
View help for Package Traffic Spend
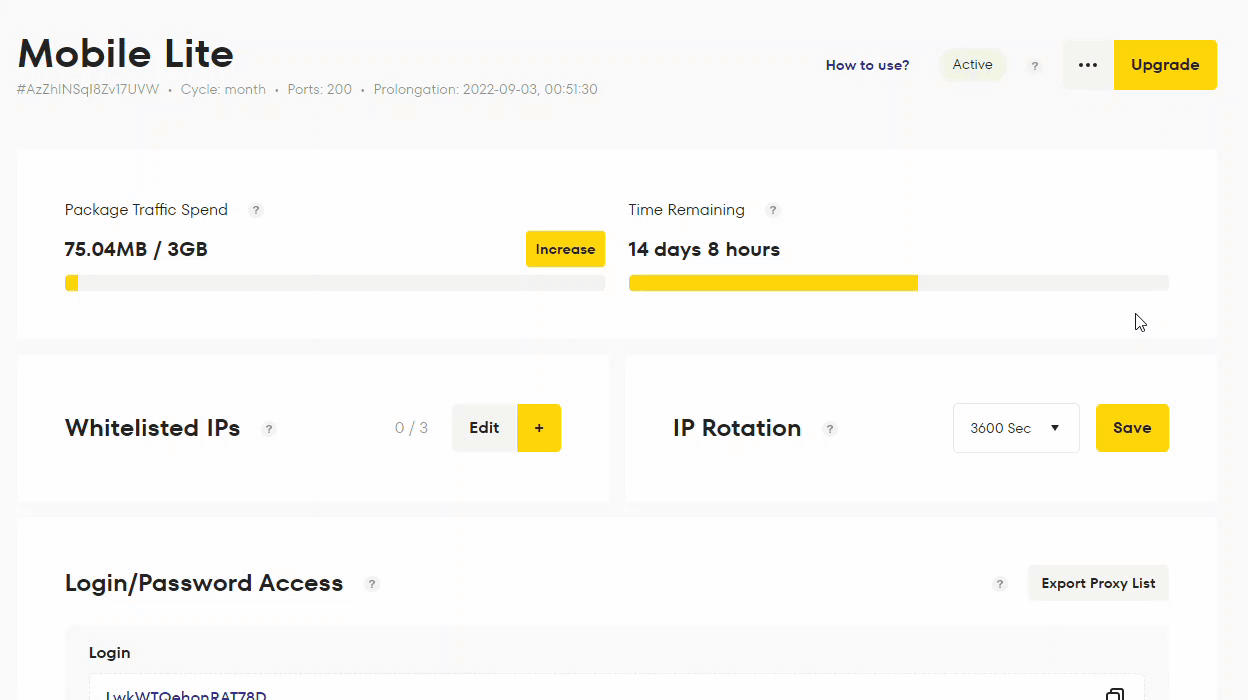(256, 210)
